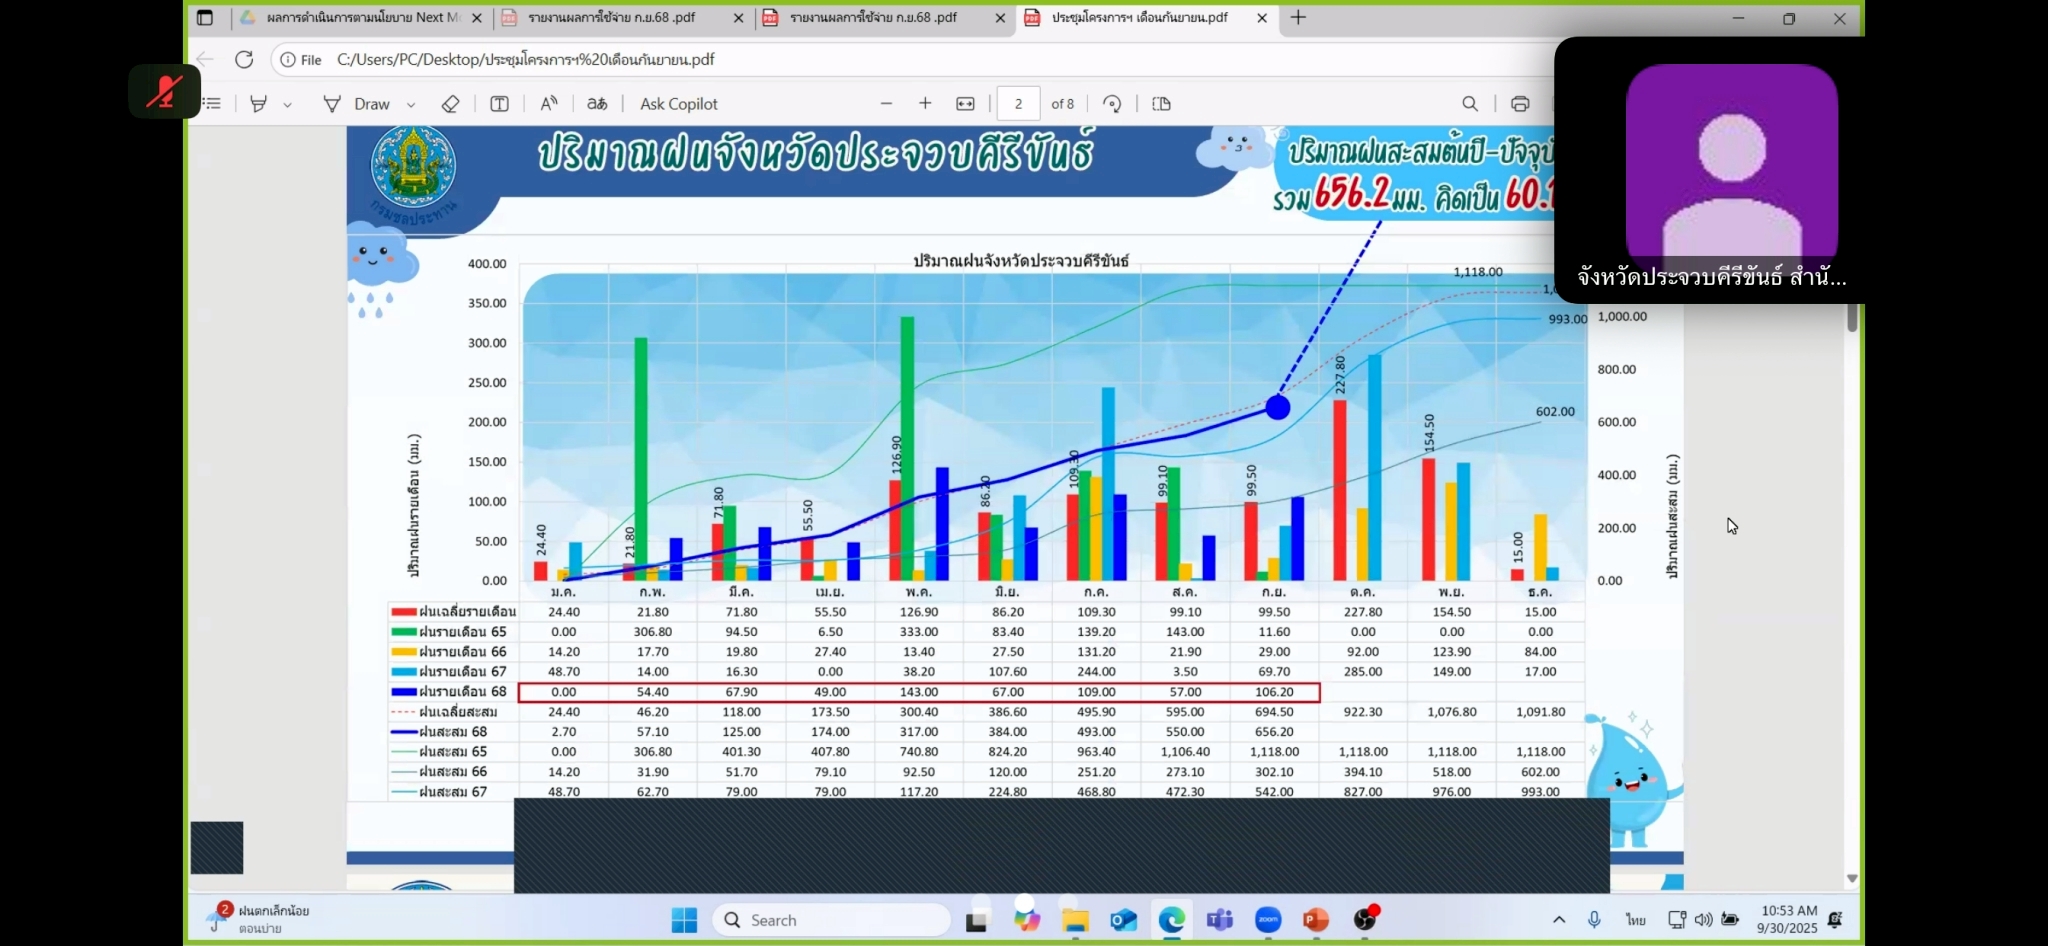The height and width of the screenshot is (946, 2048).
Task: Toggle the table of contents sidebar
Action: [x=212, y=104]
